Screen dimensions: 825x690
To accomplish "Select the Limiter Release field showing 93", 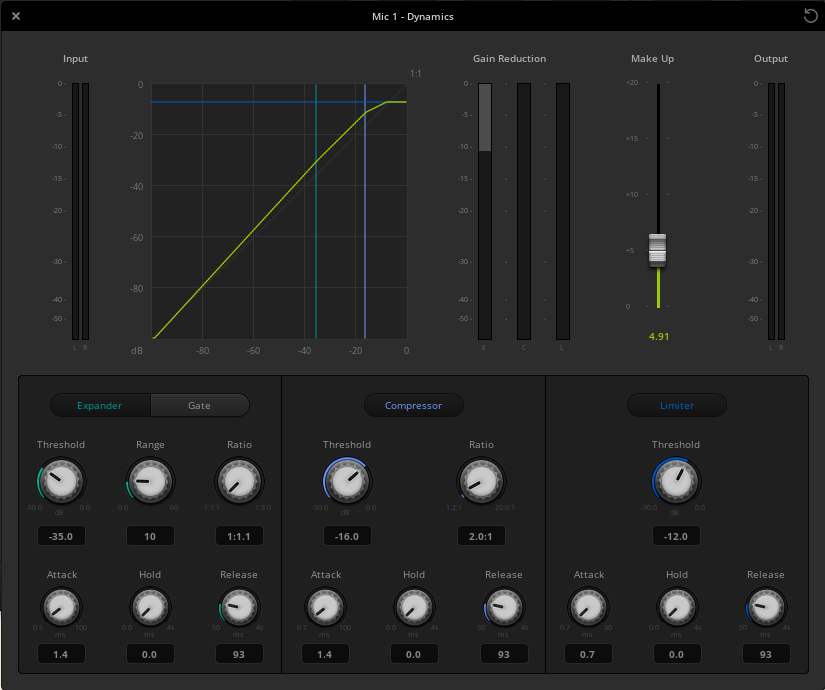I will tap(766, 654).
